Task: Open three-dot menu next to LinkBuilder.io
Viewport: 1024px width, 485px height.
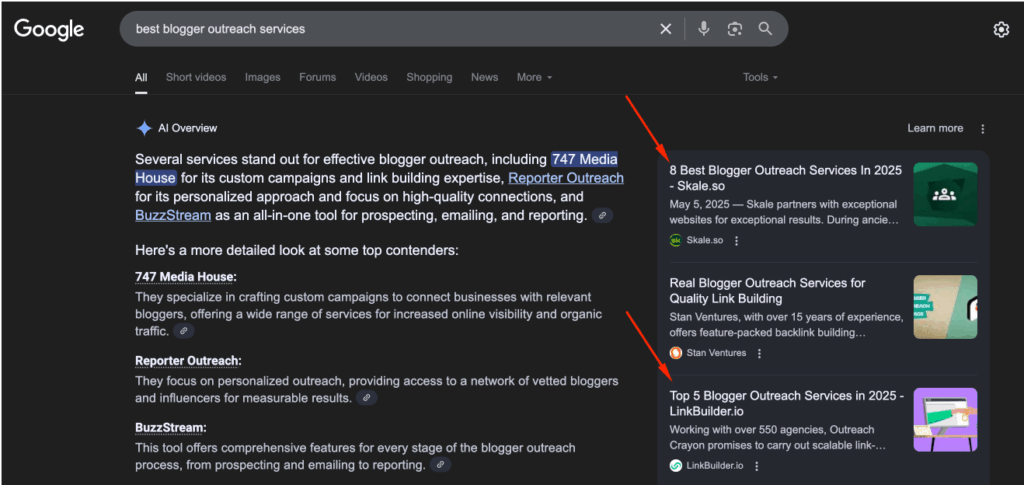Action: coord(757,466)
